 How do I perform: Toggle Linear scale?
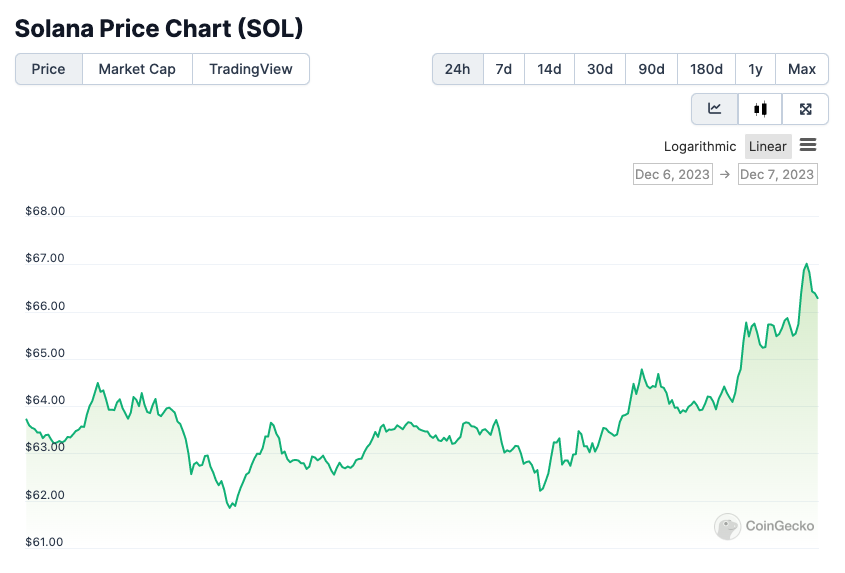point(768,146)
